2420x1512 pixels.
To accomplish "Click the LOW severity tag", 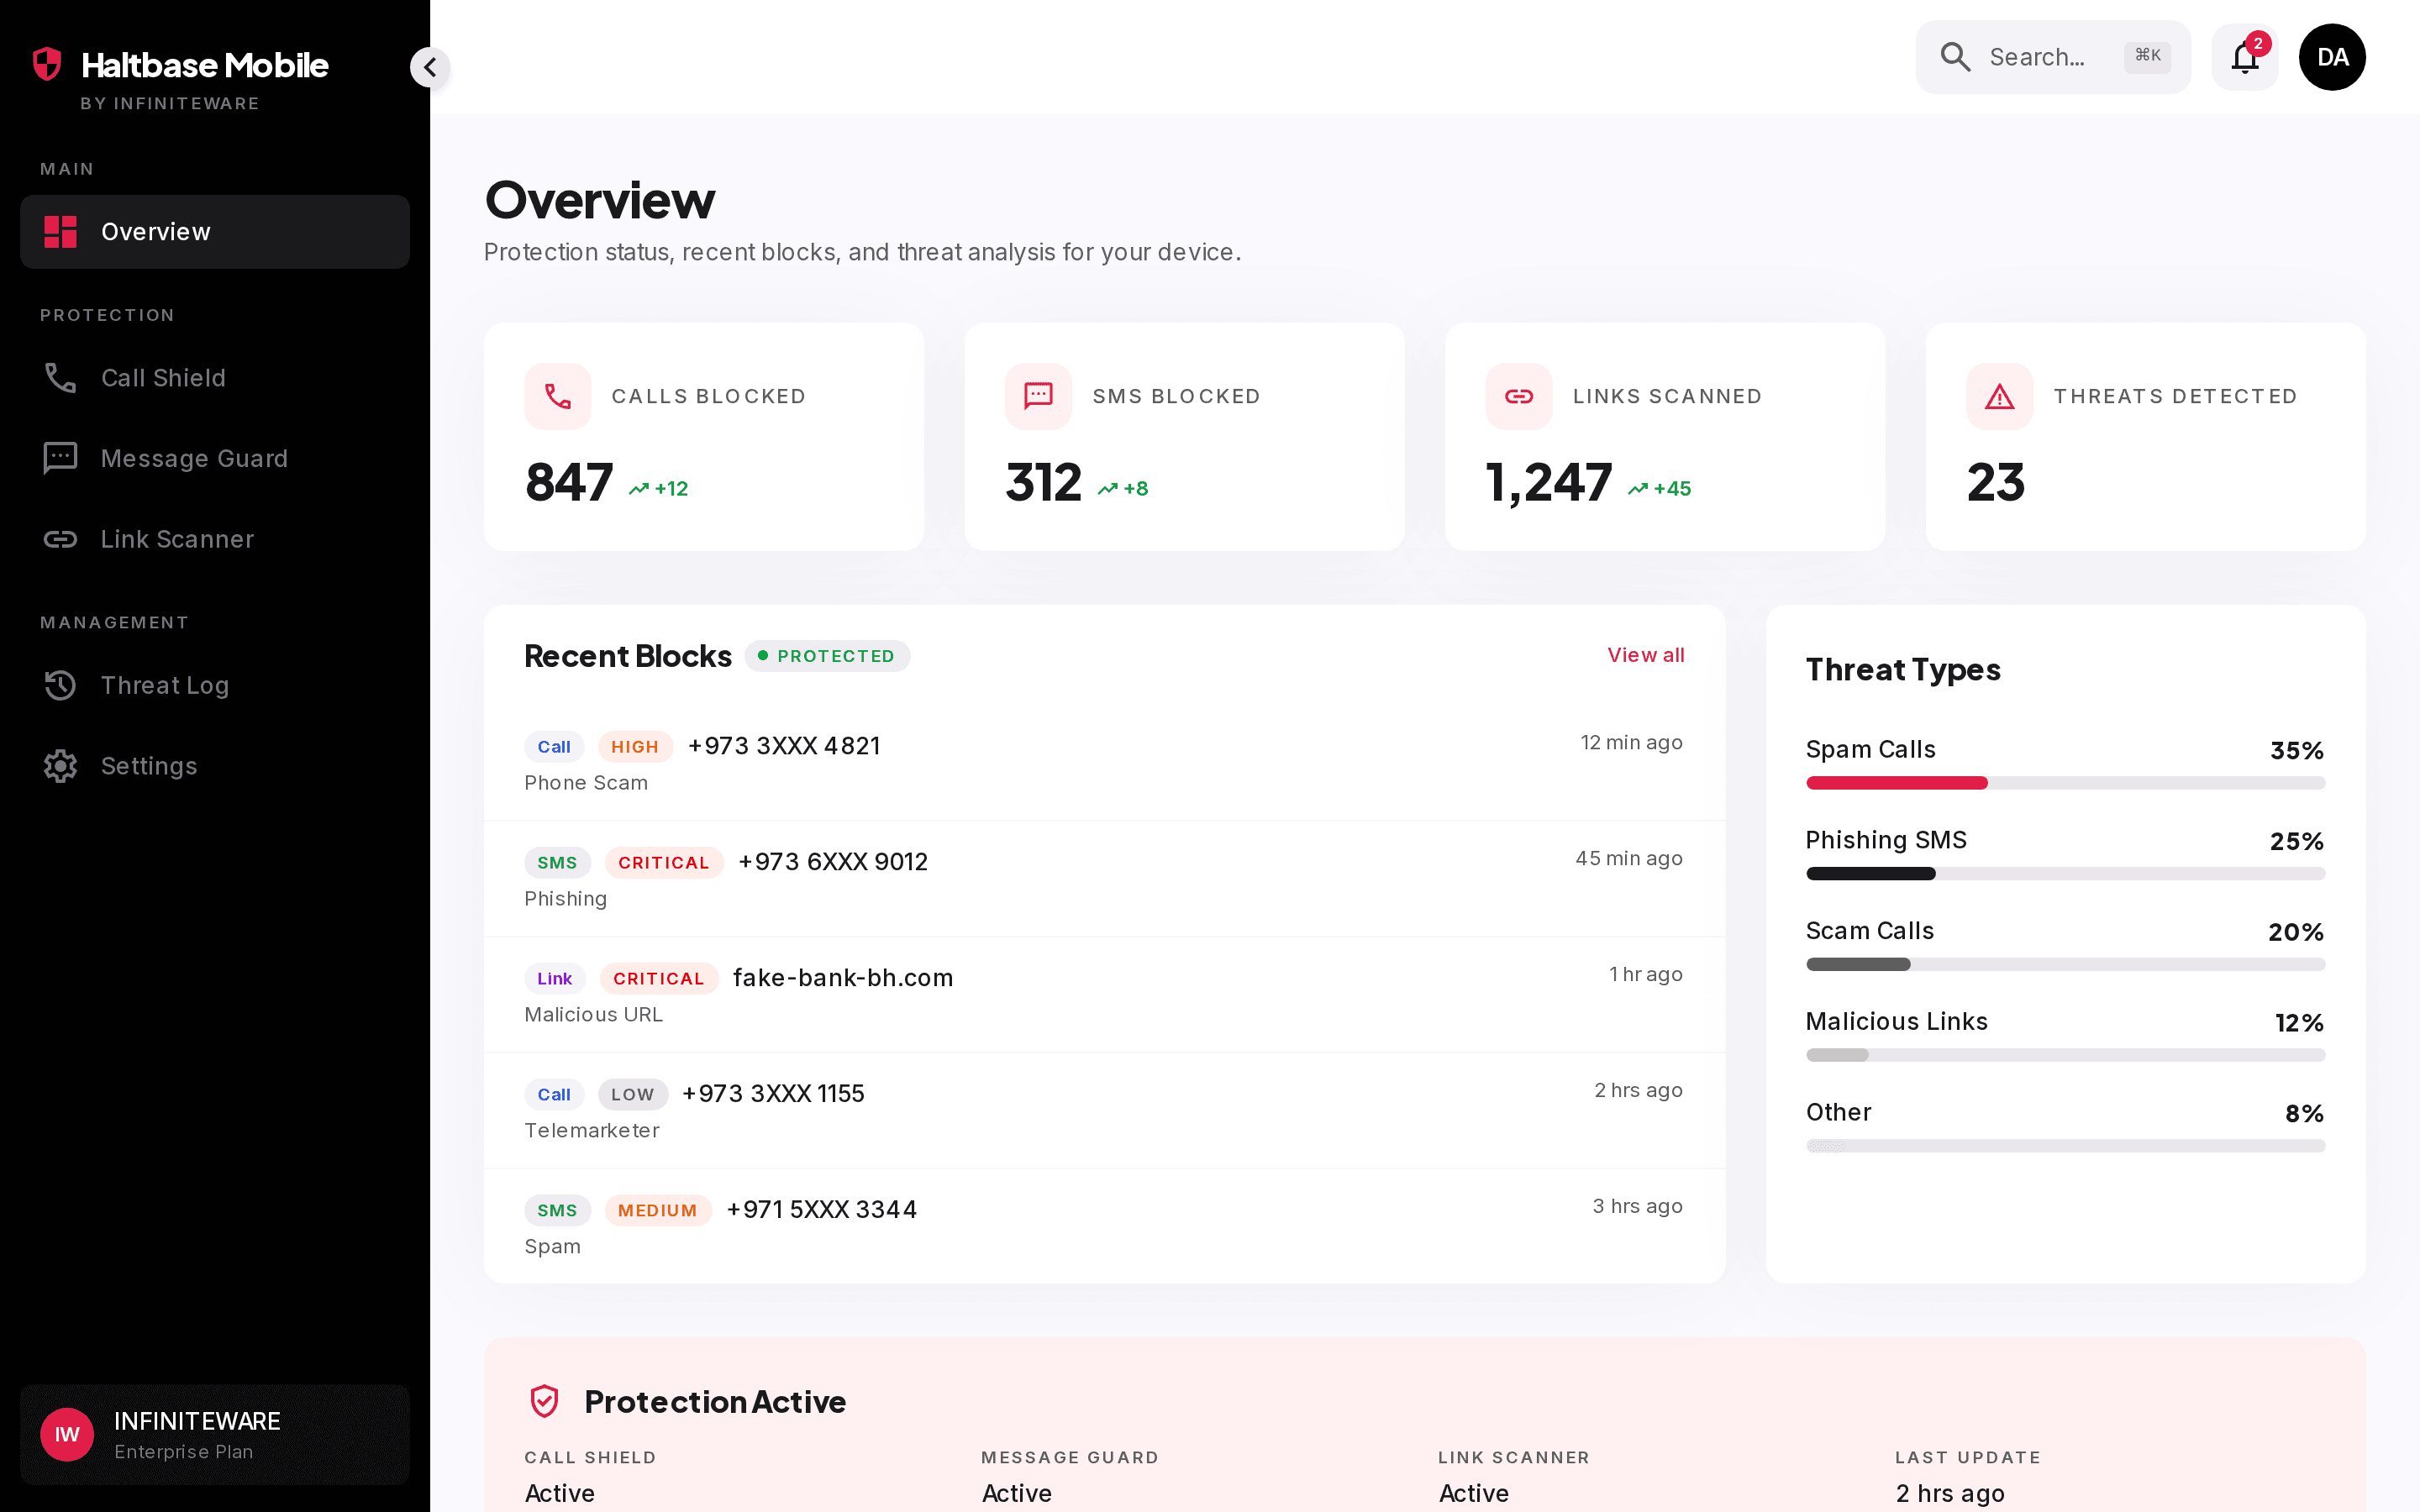I will 633,1095.
